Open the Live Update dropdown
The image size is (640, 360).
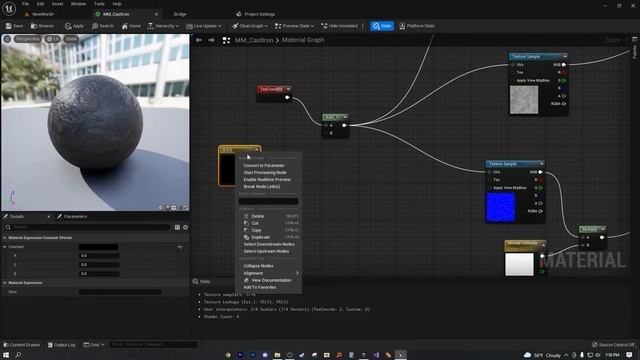[204, 26]
